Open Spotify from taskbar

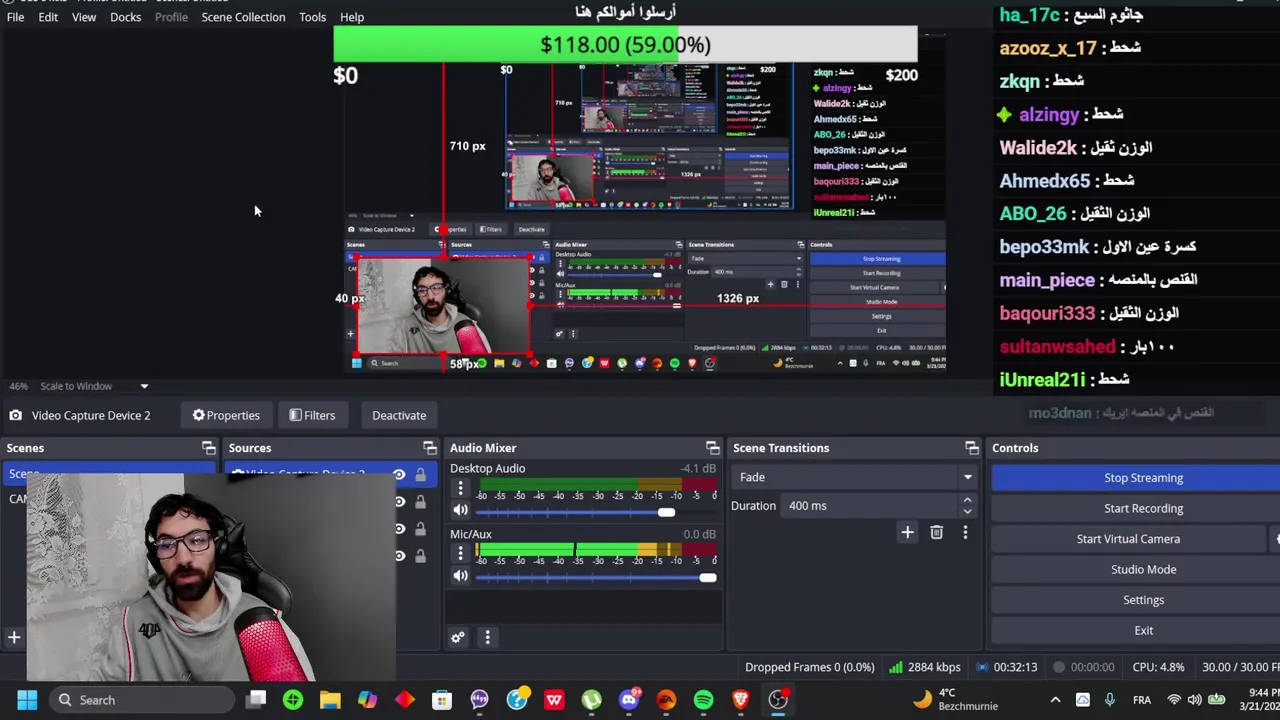tap(703, 700)
